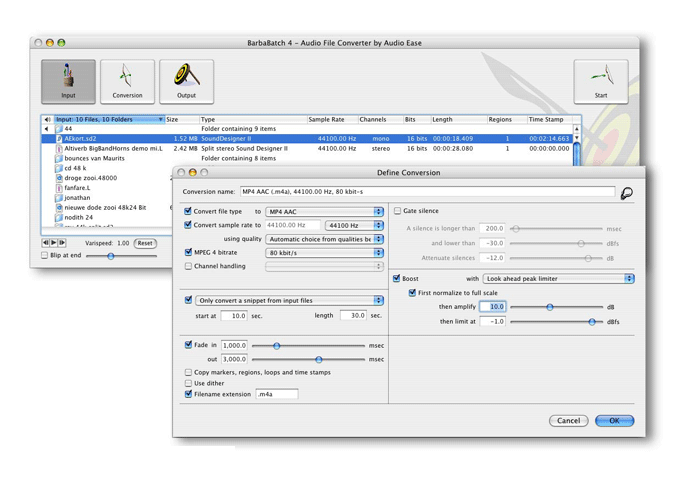Click the play button in main window
Image resolution: width=686 pixels, height=480 pixels.
tap(54, 242)
